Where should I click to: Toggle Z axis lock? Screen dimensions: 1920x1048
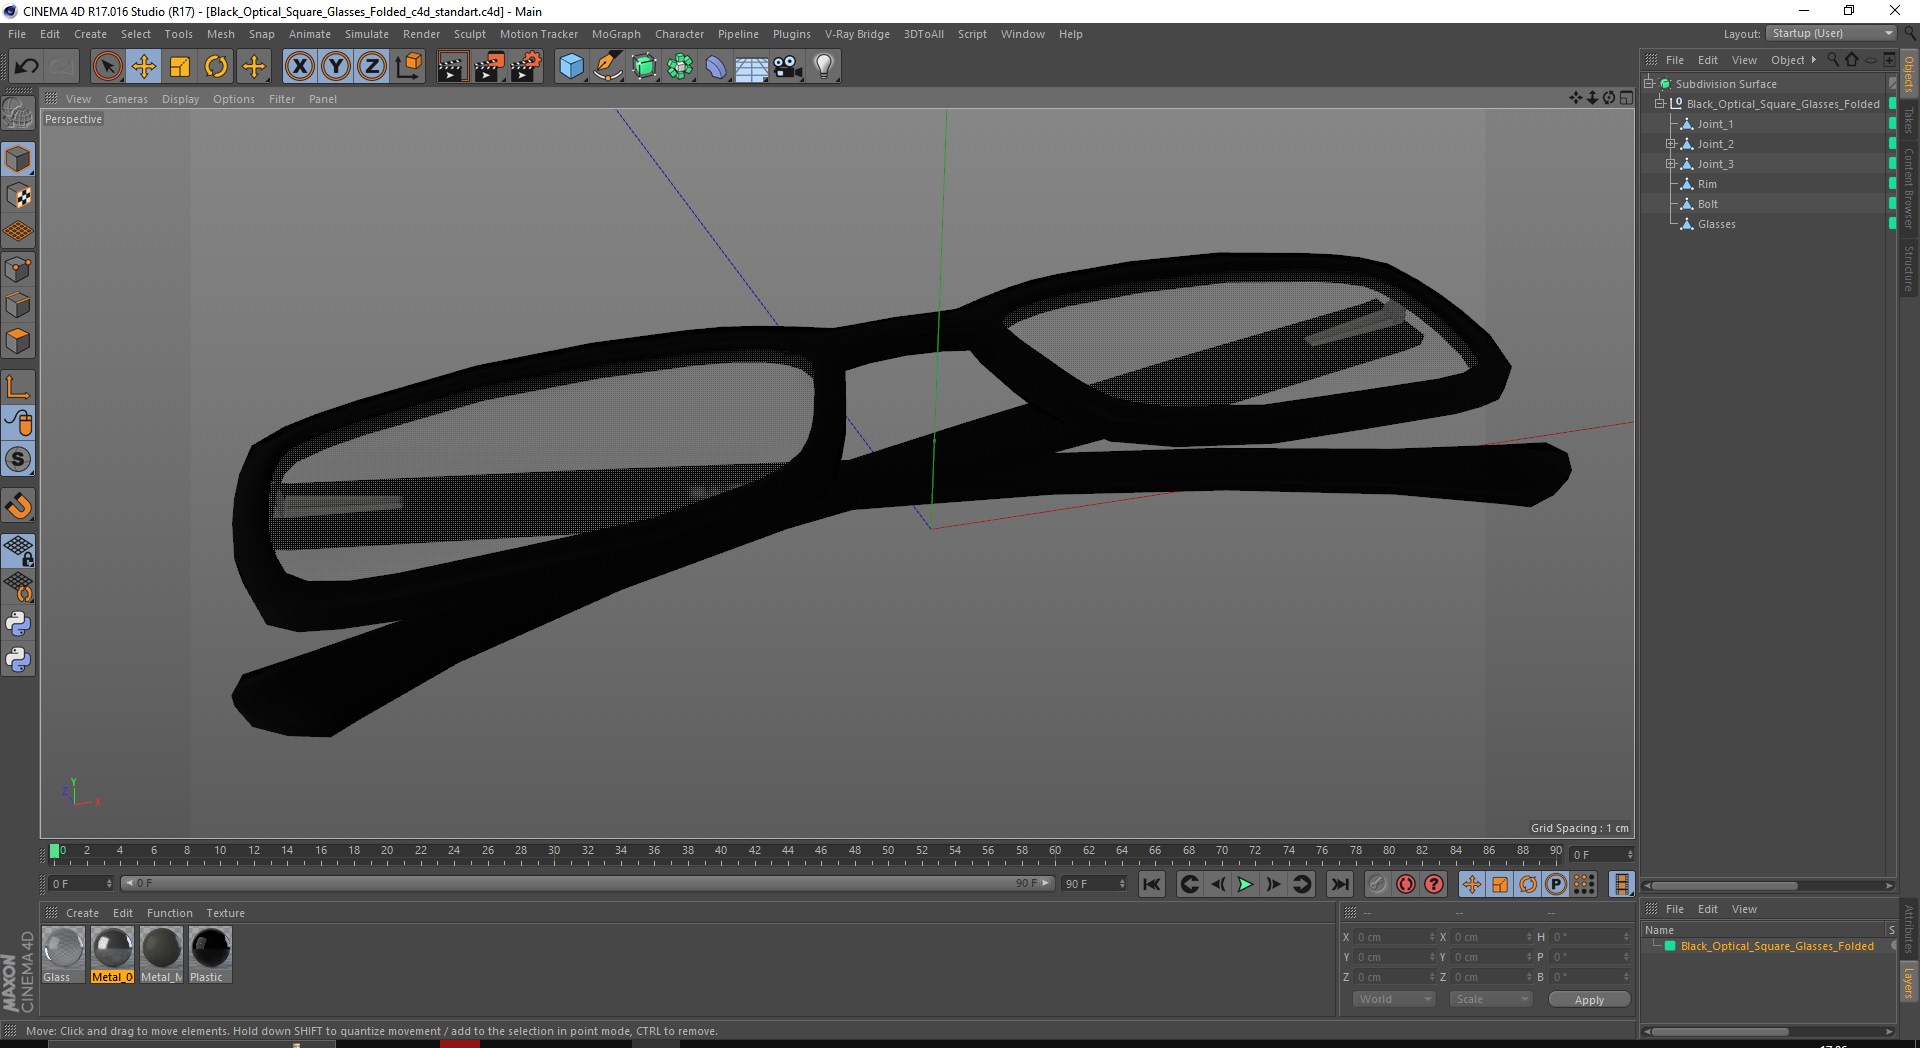(372, 67)
